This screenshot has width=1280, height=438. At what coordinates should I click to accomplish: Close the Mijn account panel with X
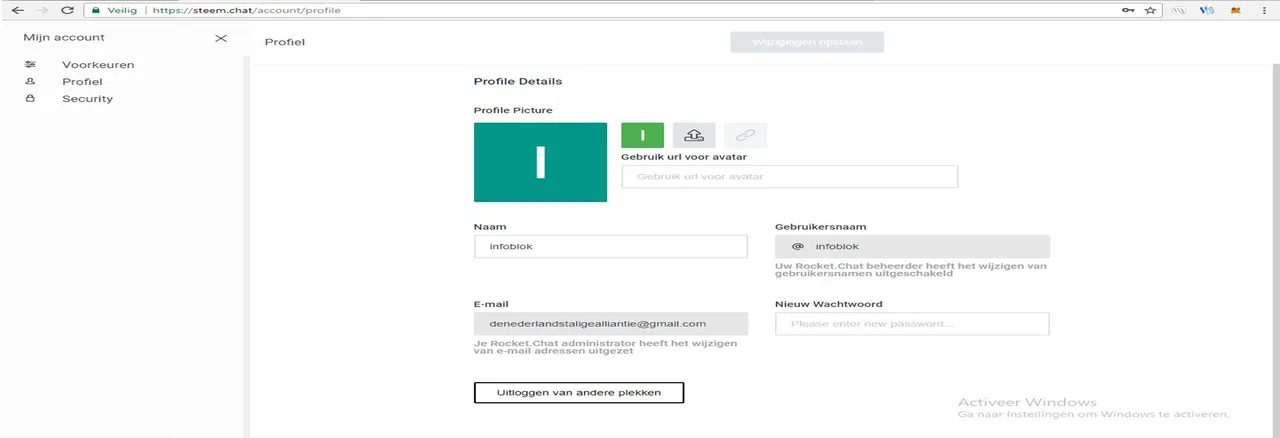coord(221,38)
